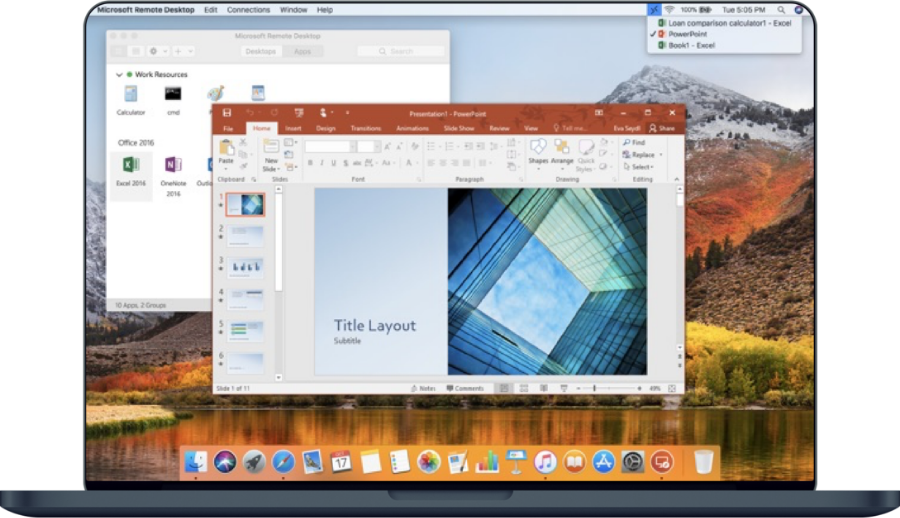Image resolution: width=900 pixels, height=518 pixels.
Task: Click Fit slide to window icon
Action: pos(672,389)
